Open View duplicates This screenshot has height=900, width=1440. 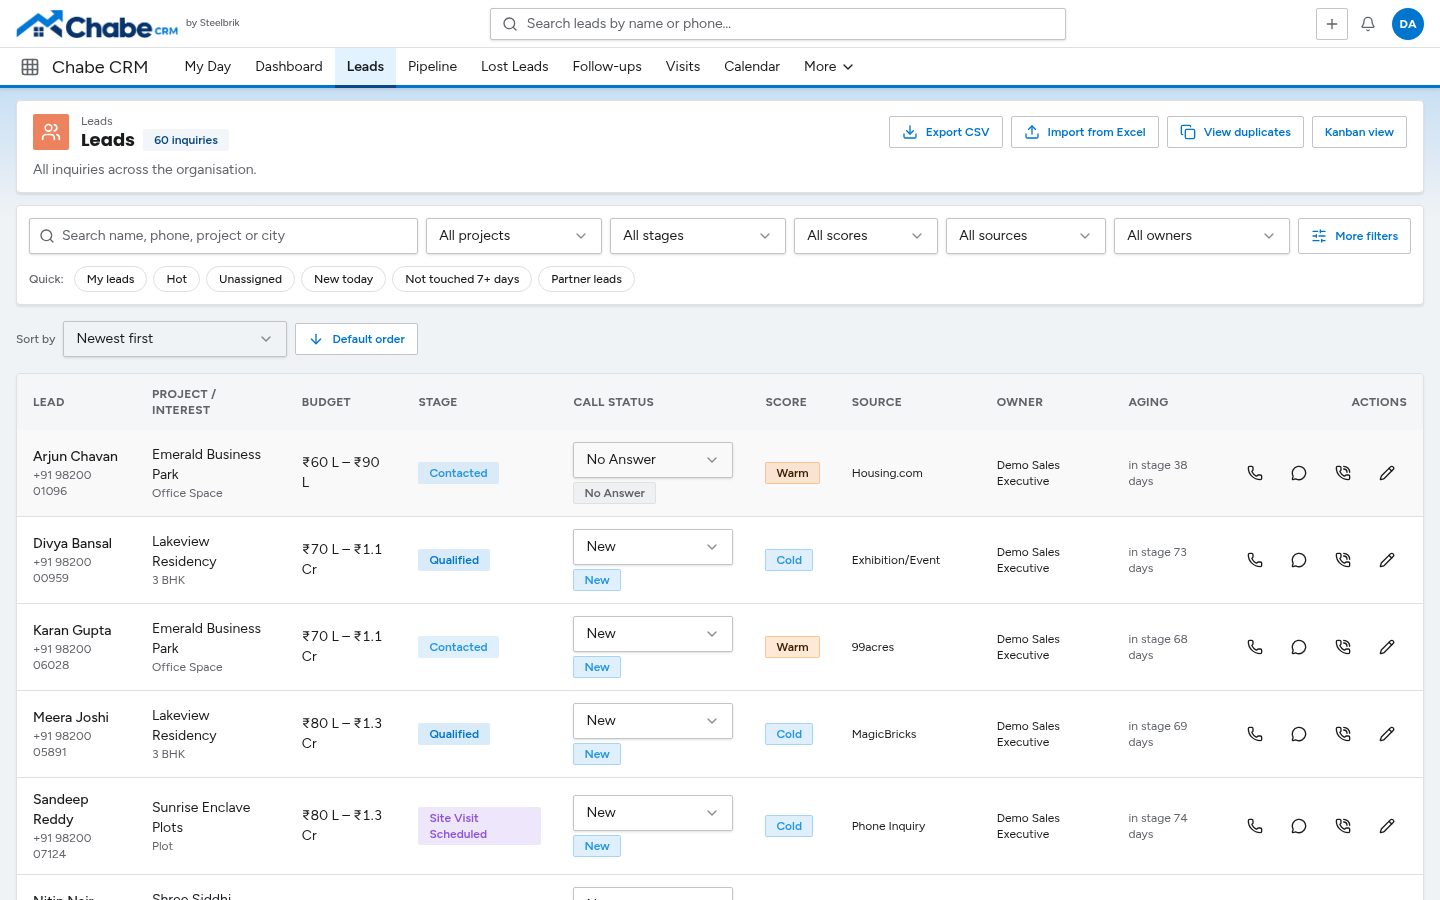pyautogui.click(x=1235, y=132)
